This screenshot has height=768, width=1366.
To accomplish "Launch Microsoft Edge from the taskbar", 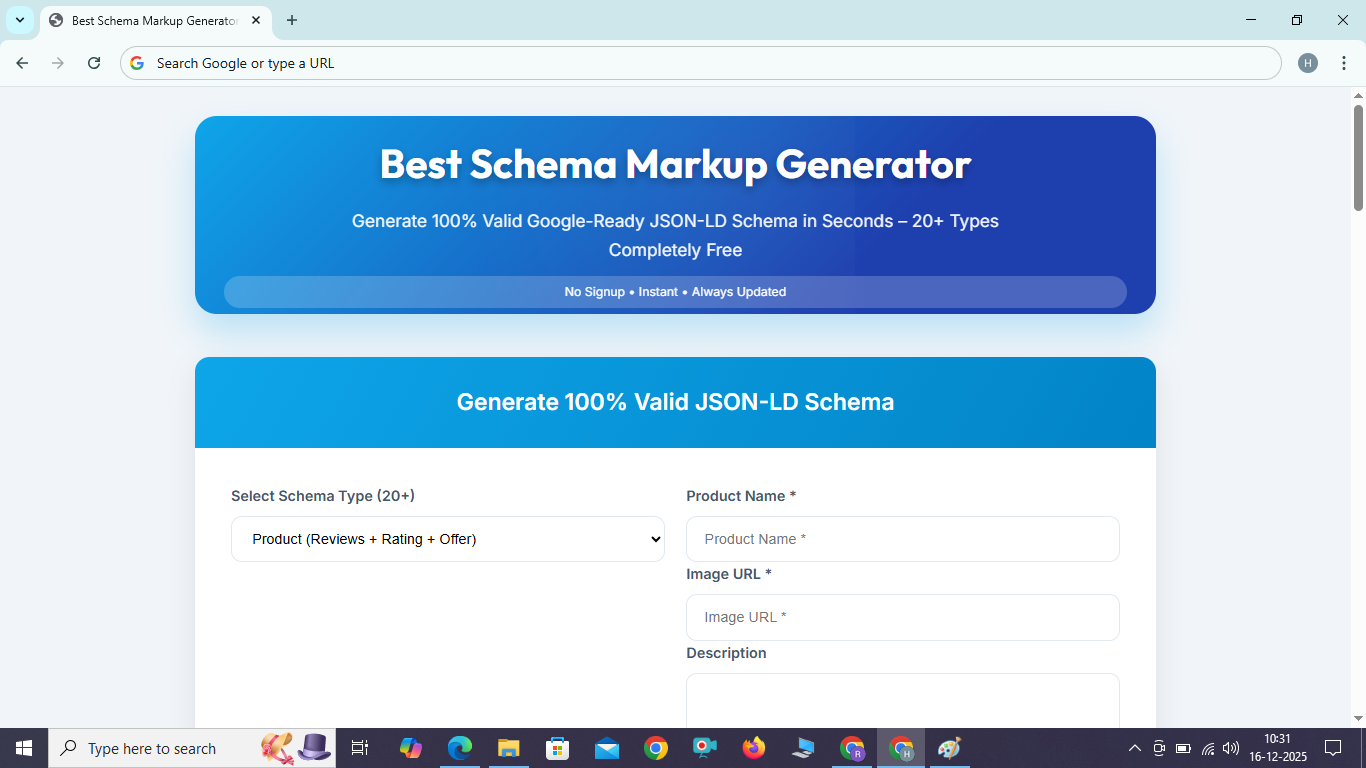I will (x=459, y=748).
